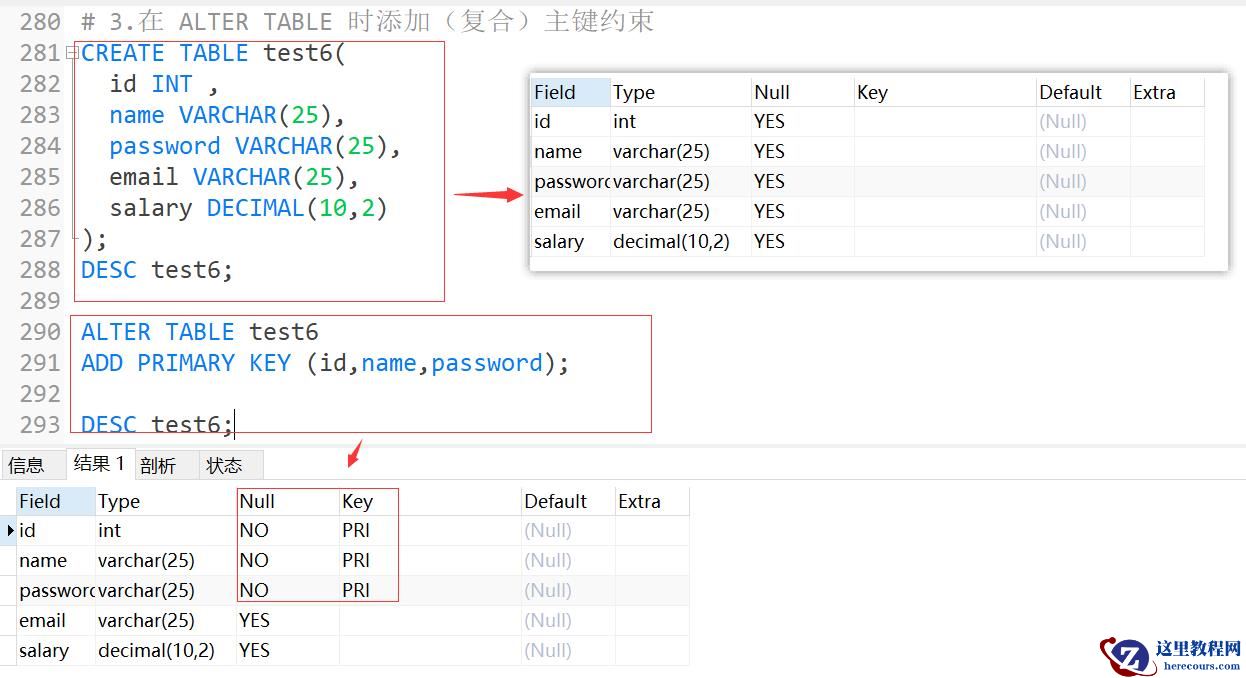1246x678 pixels.
Task: Click line number 287 in the gutter
Action: [x=40, y=239]
